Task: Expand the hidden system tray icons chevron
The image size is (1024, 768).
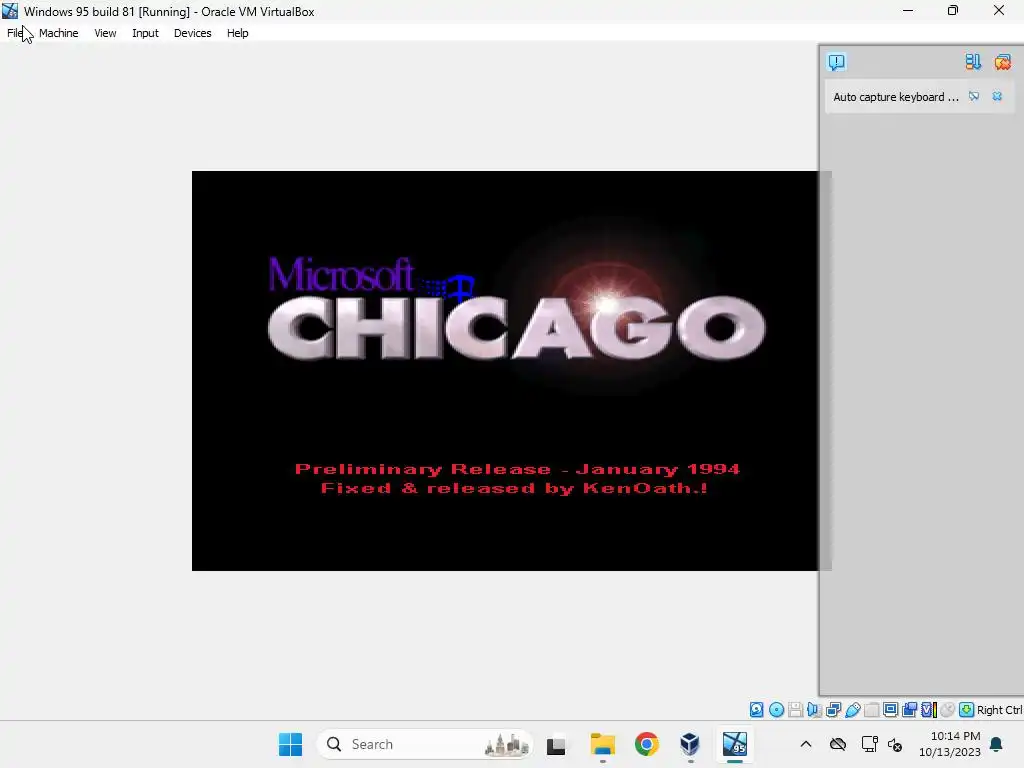Action: point(806,744)
